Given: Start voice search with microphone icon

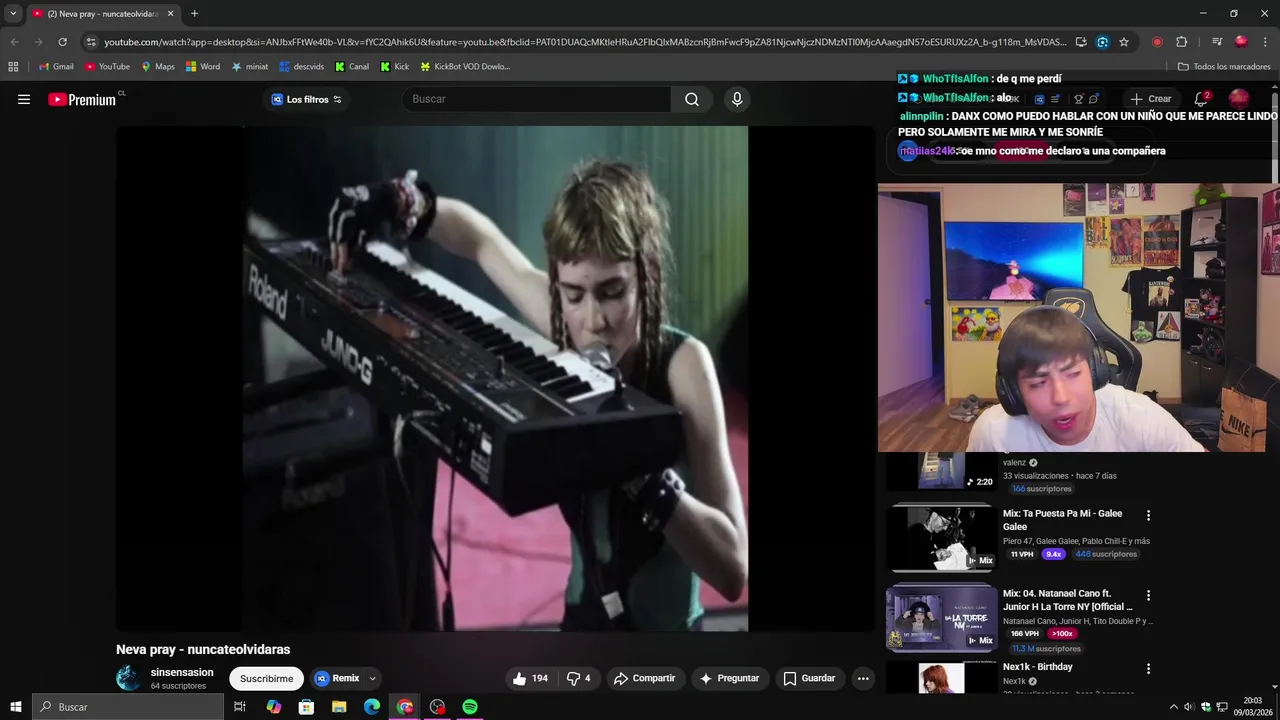Looking at the screenshot, I should [x=737, y=99].
